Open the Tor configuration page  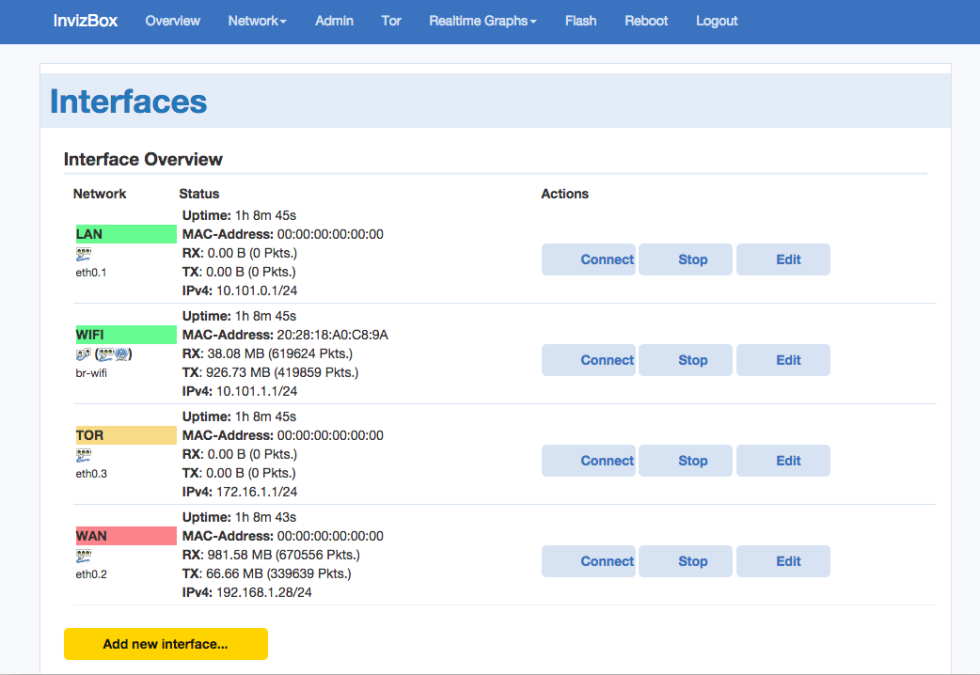pos(391,20)
